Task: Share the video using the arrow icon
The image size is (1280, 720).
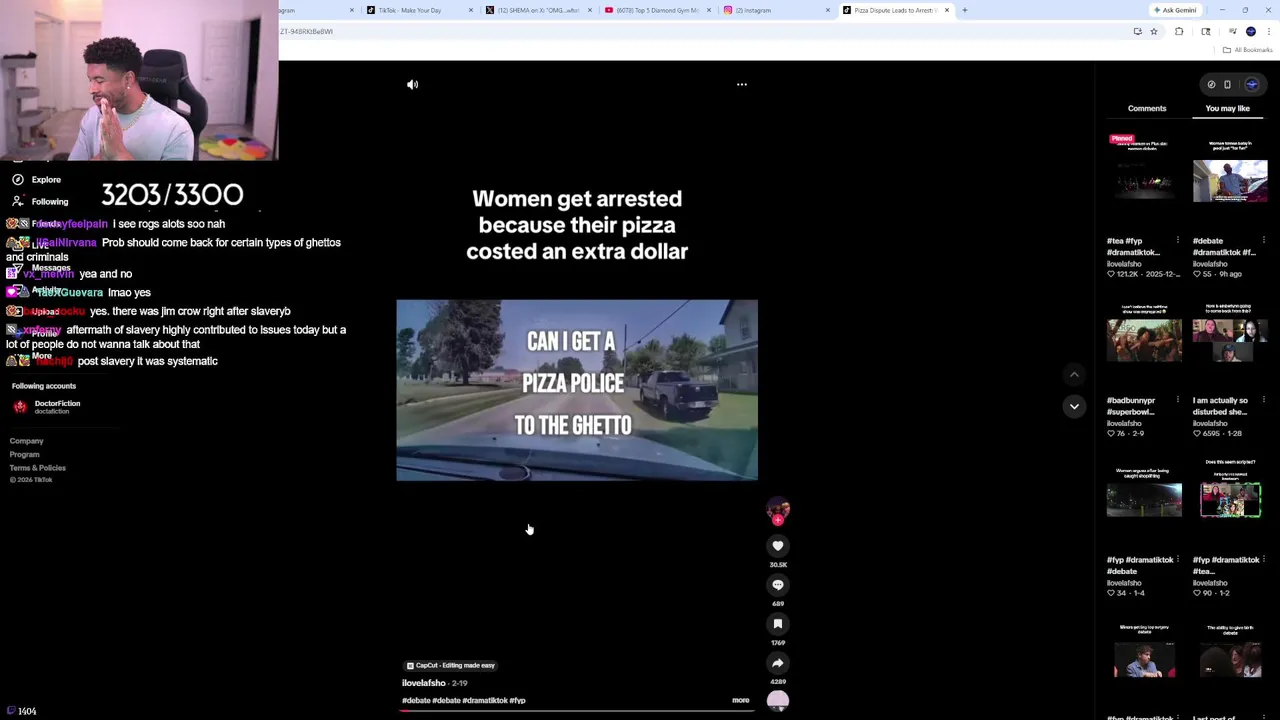Action: tap(778, 663)
